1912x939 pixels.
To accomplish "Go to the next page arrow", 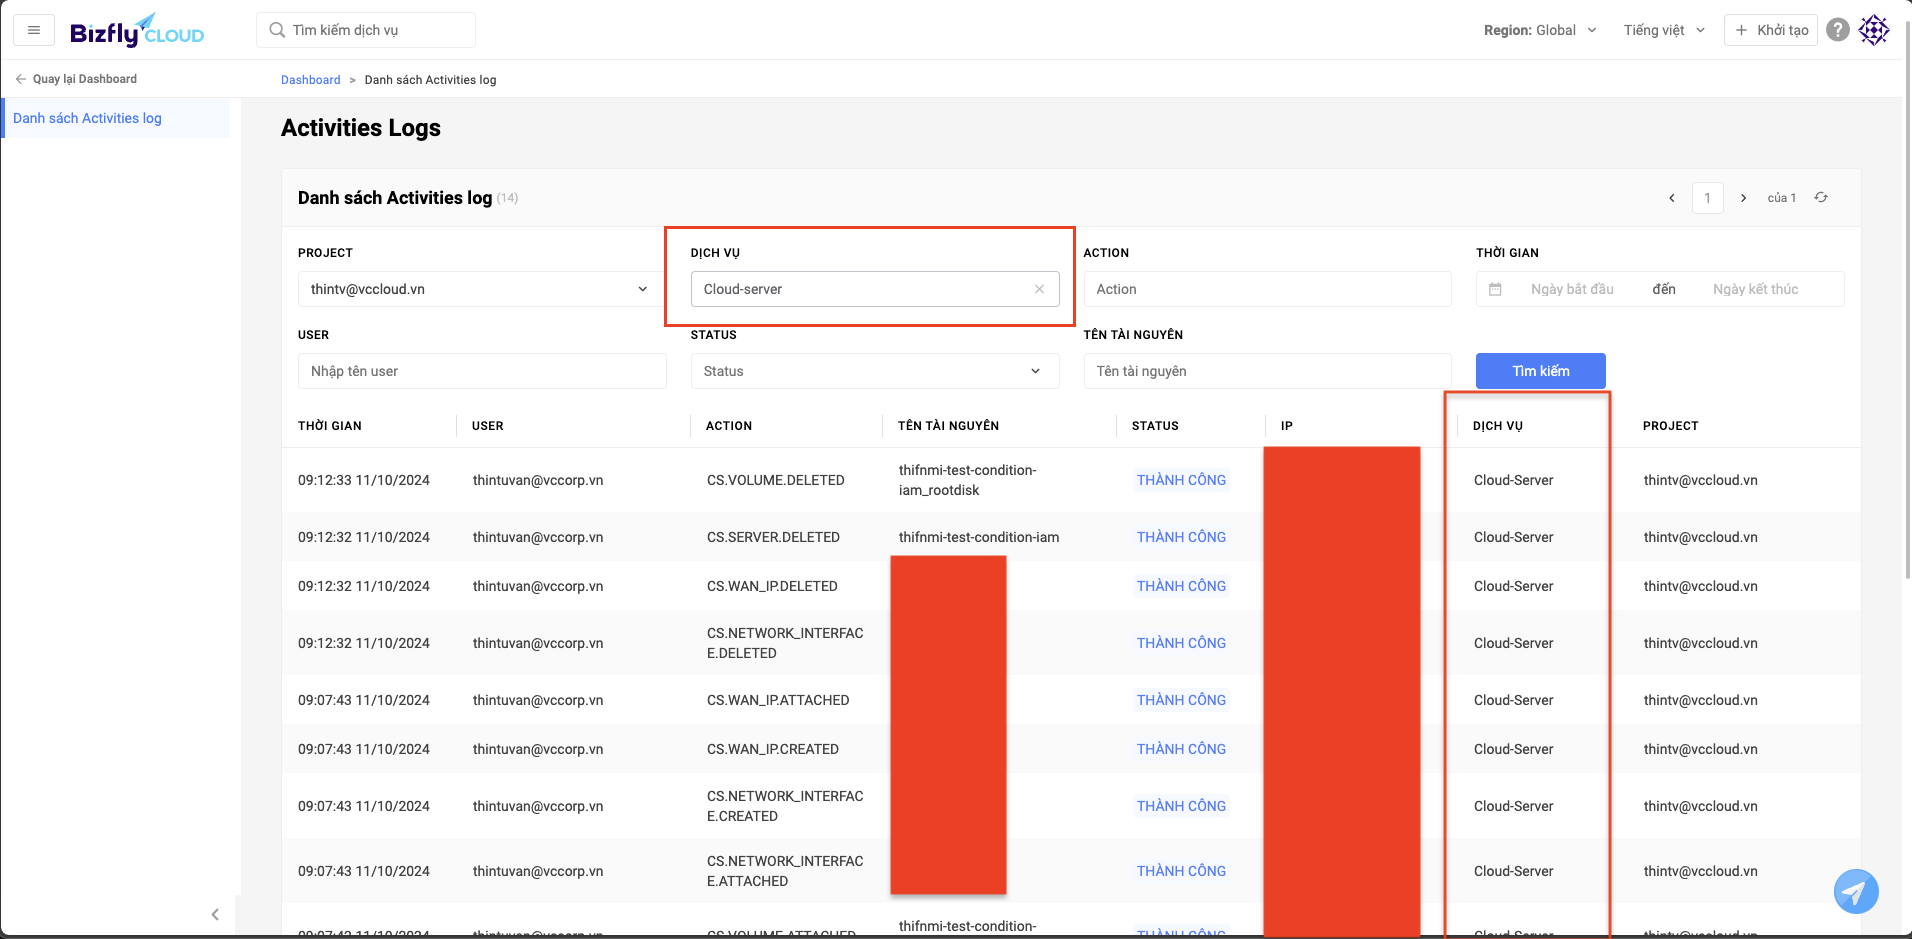I will click(x=1743, y=198).
